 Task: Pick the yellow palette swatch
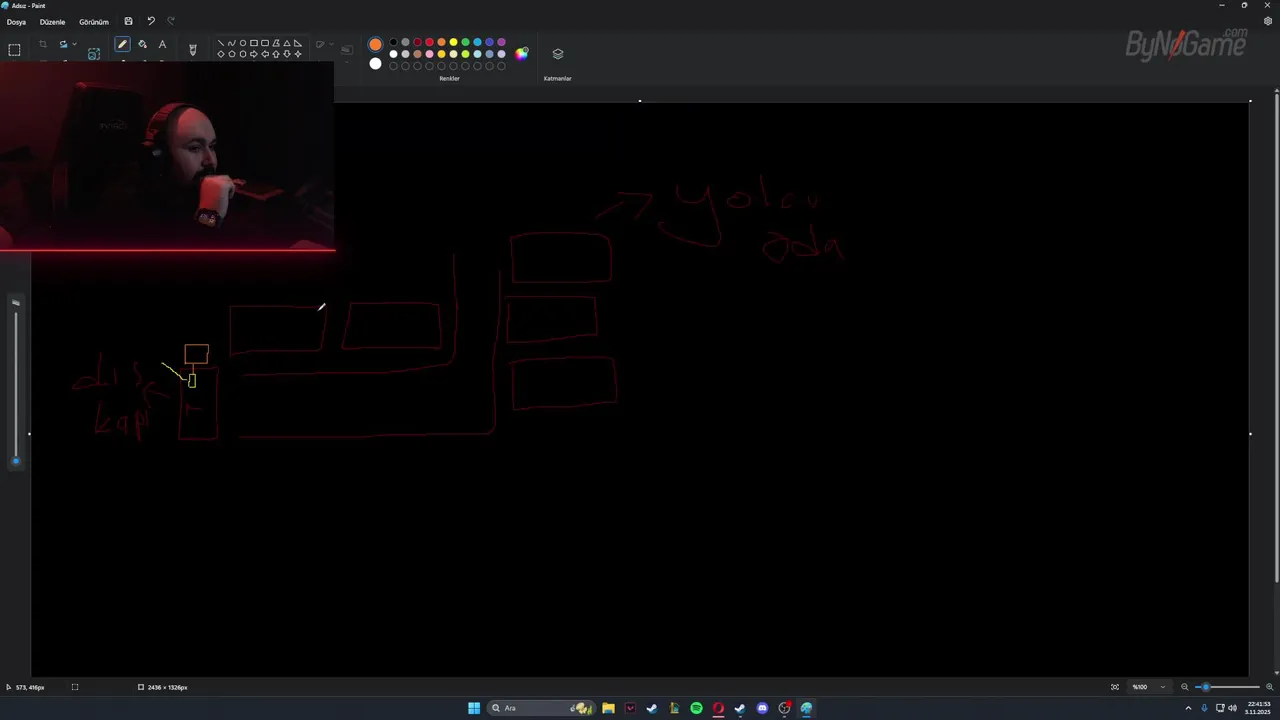pos(453,42)
